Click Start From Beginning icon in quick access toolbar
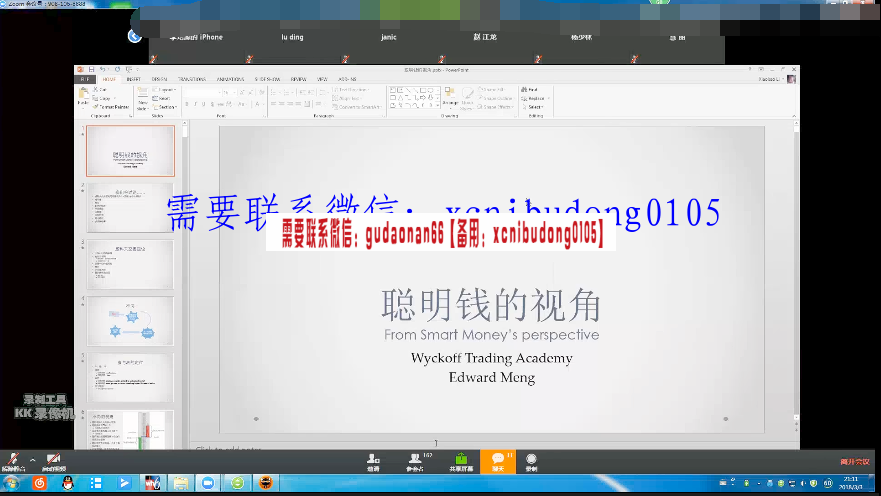The height and width of the screenshot is (496, 881). [x=129, y=70]
